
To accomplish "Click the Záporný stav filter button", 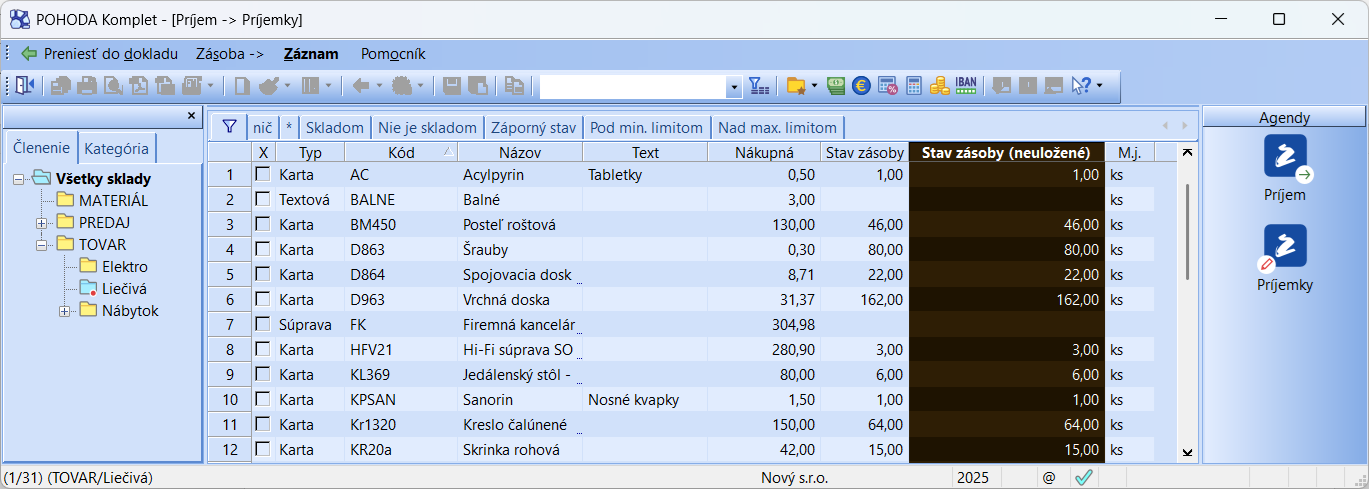I will pos(532,127).
